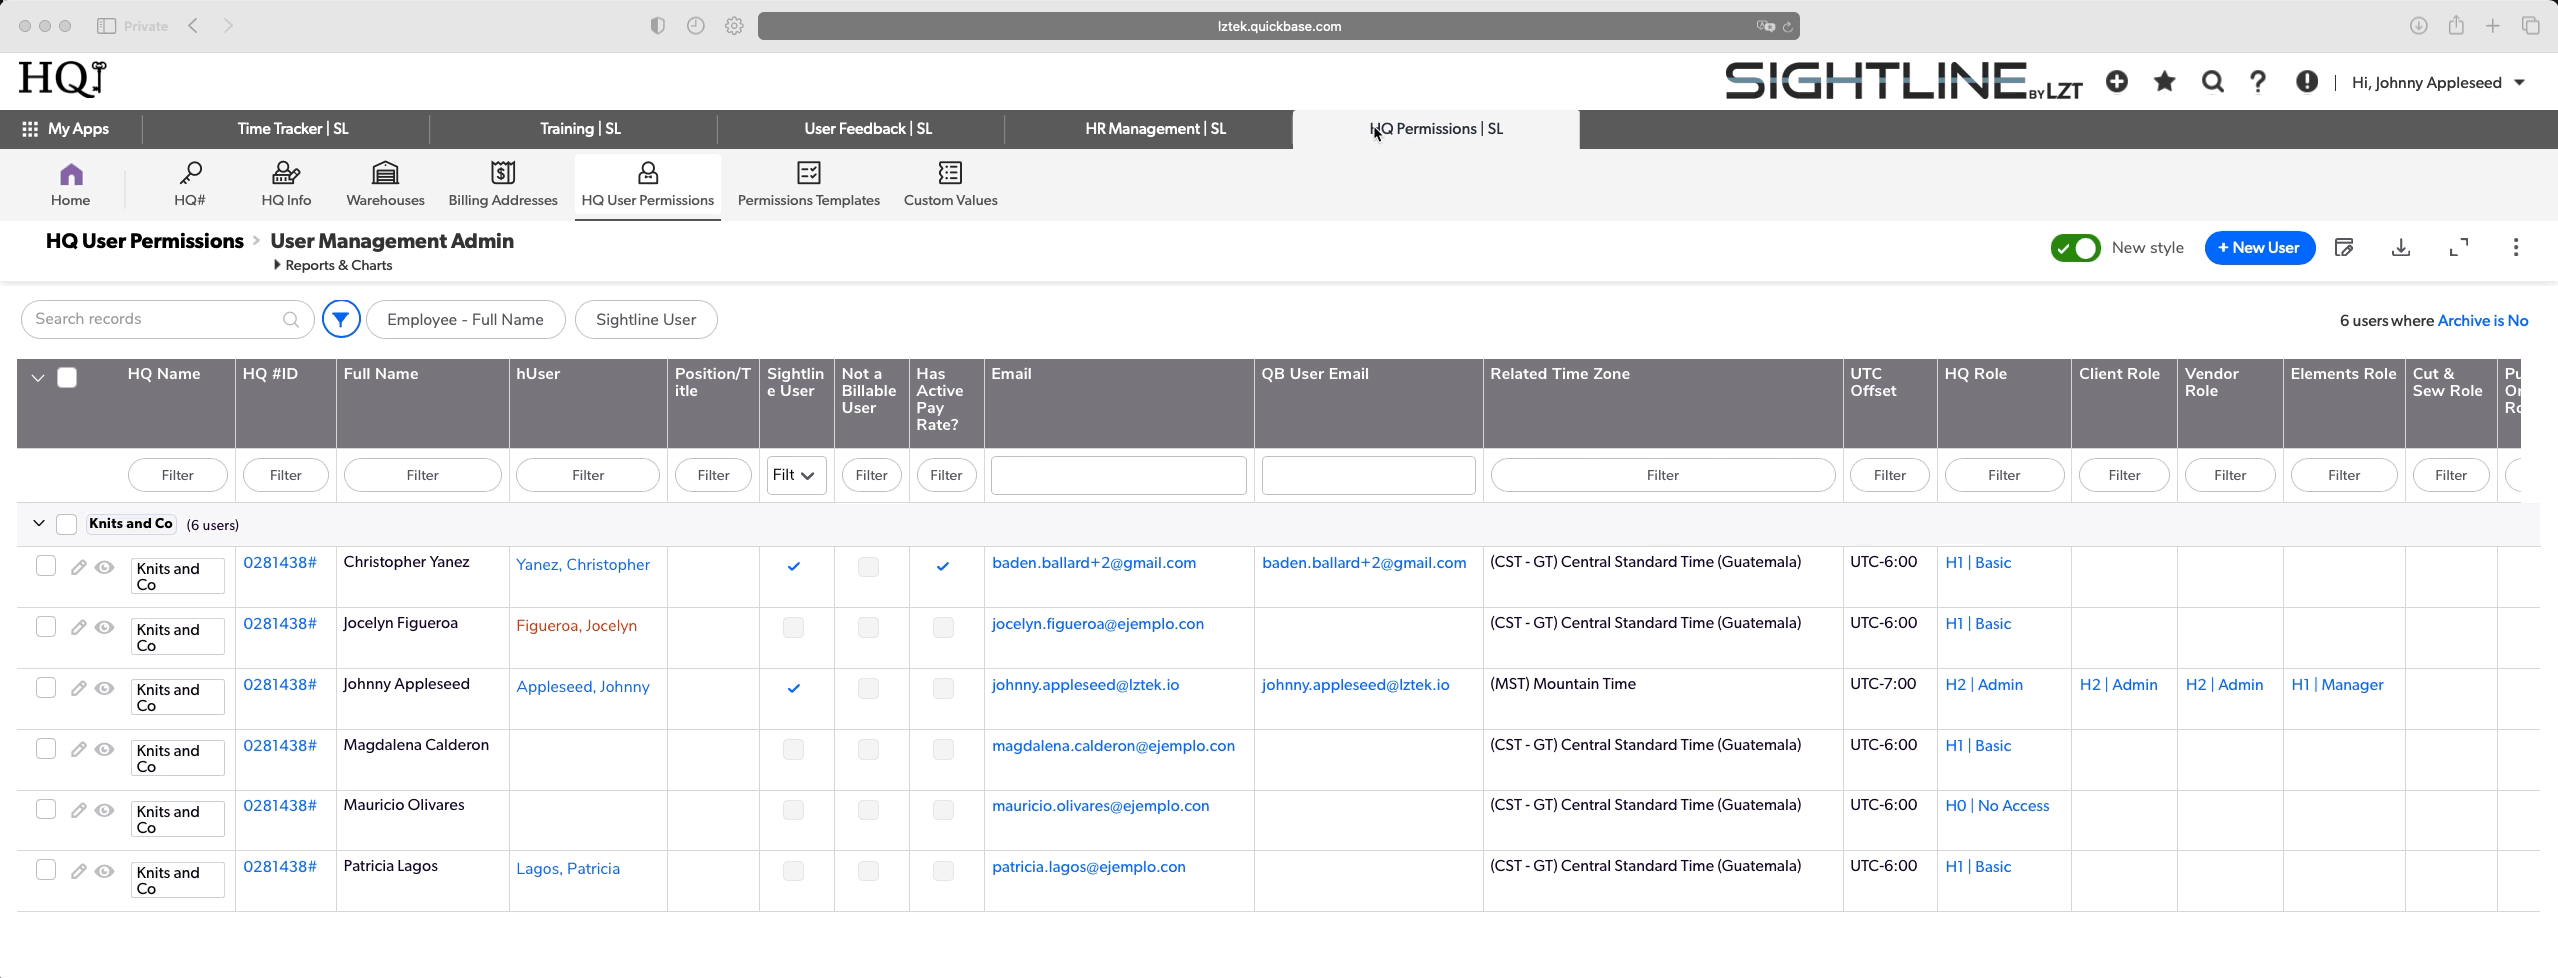This screenshot has width=2558, height=978.
Task: Select the Knits and Co group checkbox
Action: point(67,524)
